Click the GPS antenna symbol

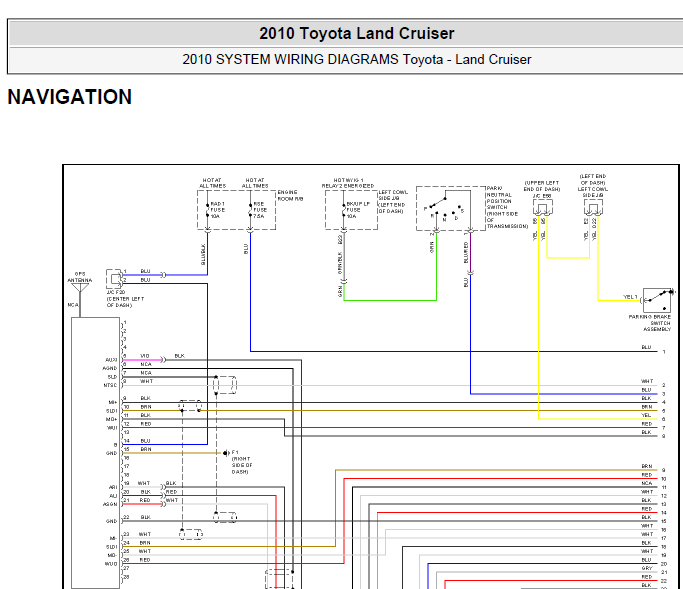coord(80,288)
